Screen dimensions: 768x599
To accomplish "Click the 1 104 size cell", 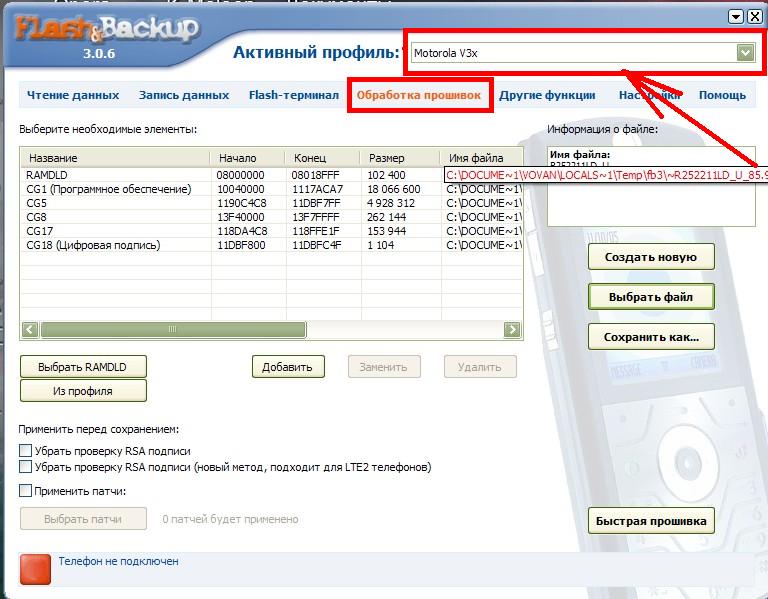I will click(381, 245).
